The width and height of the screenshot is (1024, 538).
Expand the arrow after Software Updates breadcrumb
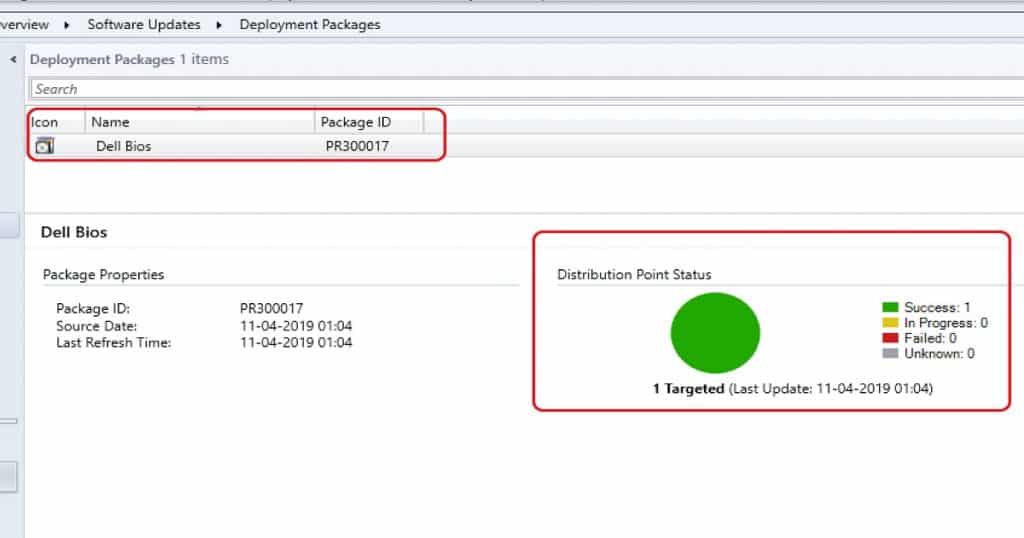click(219, 25)
